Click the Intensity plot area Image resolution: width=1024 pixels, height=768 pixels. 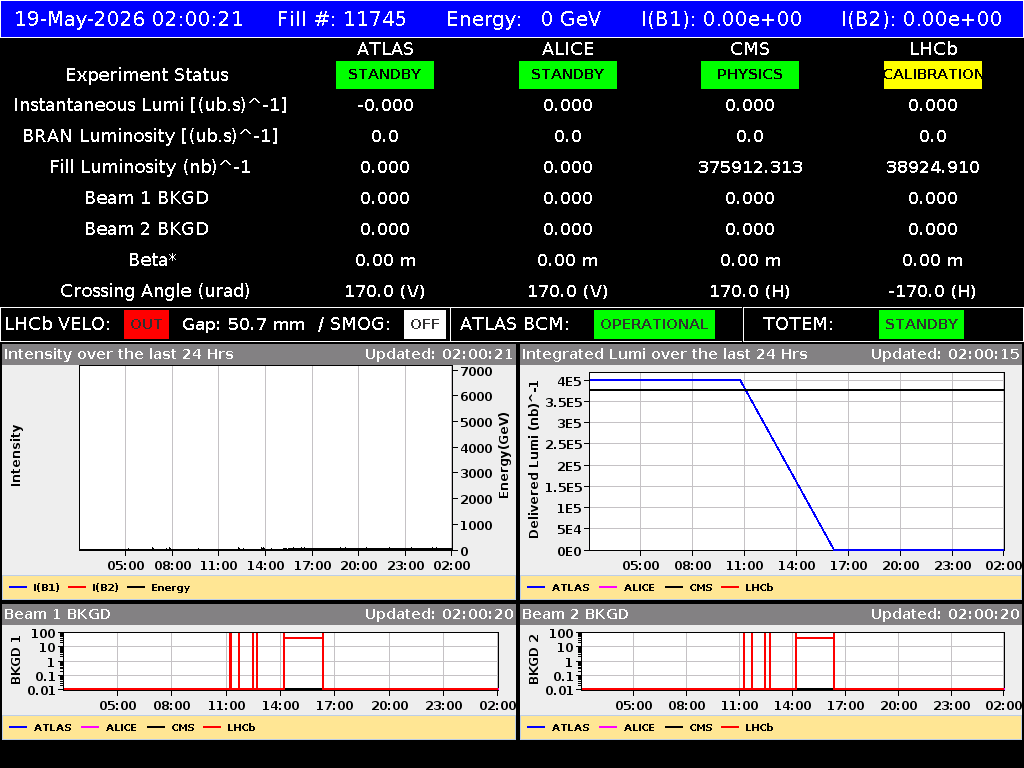266,458
